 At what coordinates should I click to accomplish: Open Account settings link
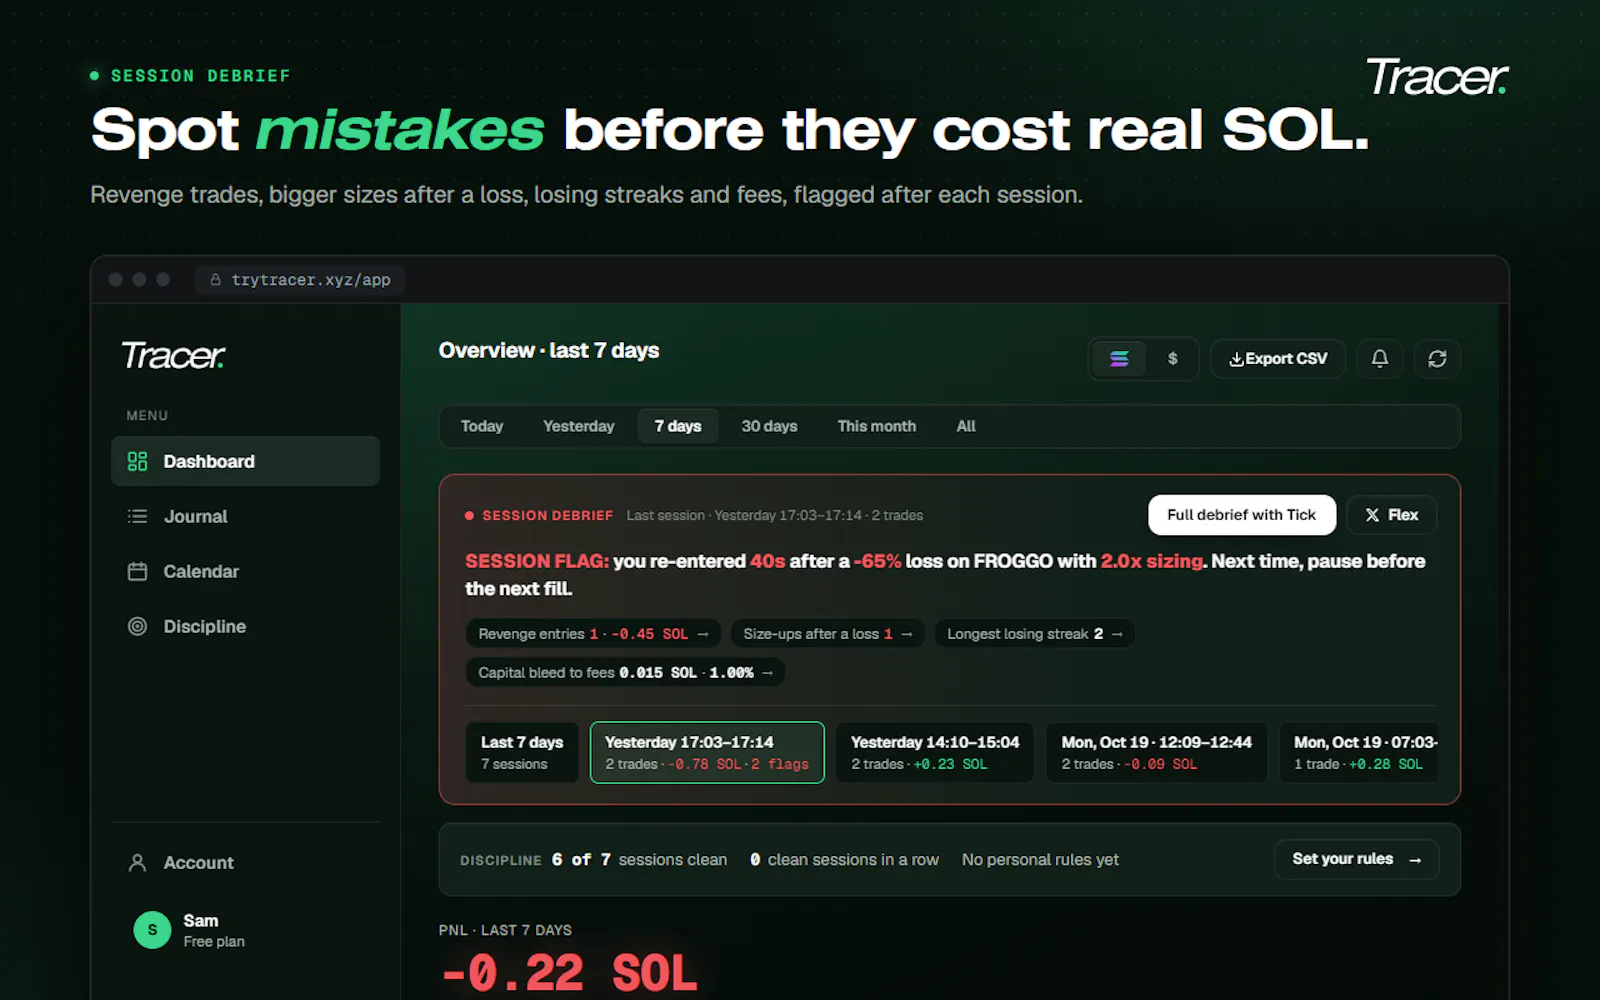click(245, 862)
